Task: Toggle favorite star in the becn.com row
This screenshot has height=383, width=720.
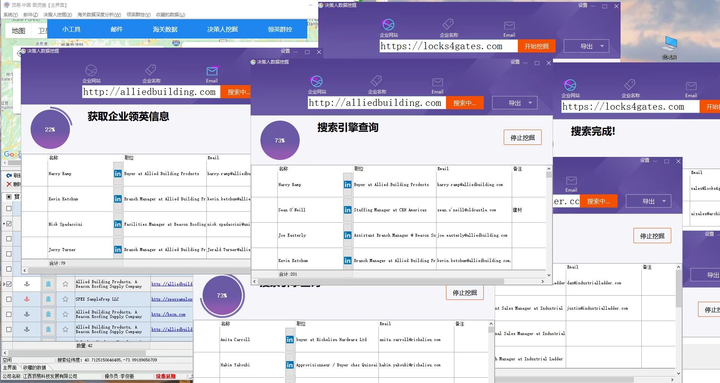Action: [65, 314]
